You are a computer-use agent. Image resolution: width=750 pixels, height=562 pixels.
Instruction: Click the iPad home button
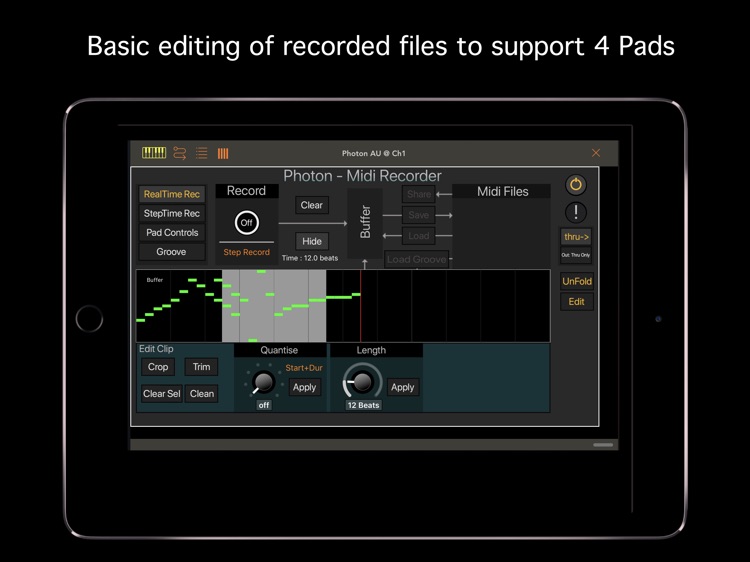(89, 319)
